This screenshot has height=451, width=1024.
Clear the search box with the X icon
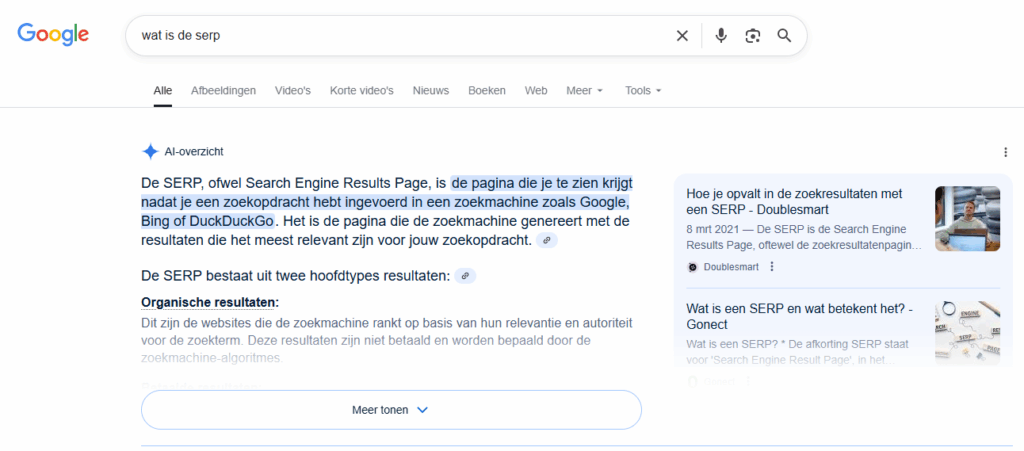pyautogui.click(x=682, y=36)
